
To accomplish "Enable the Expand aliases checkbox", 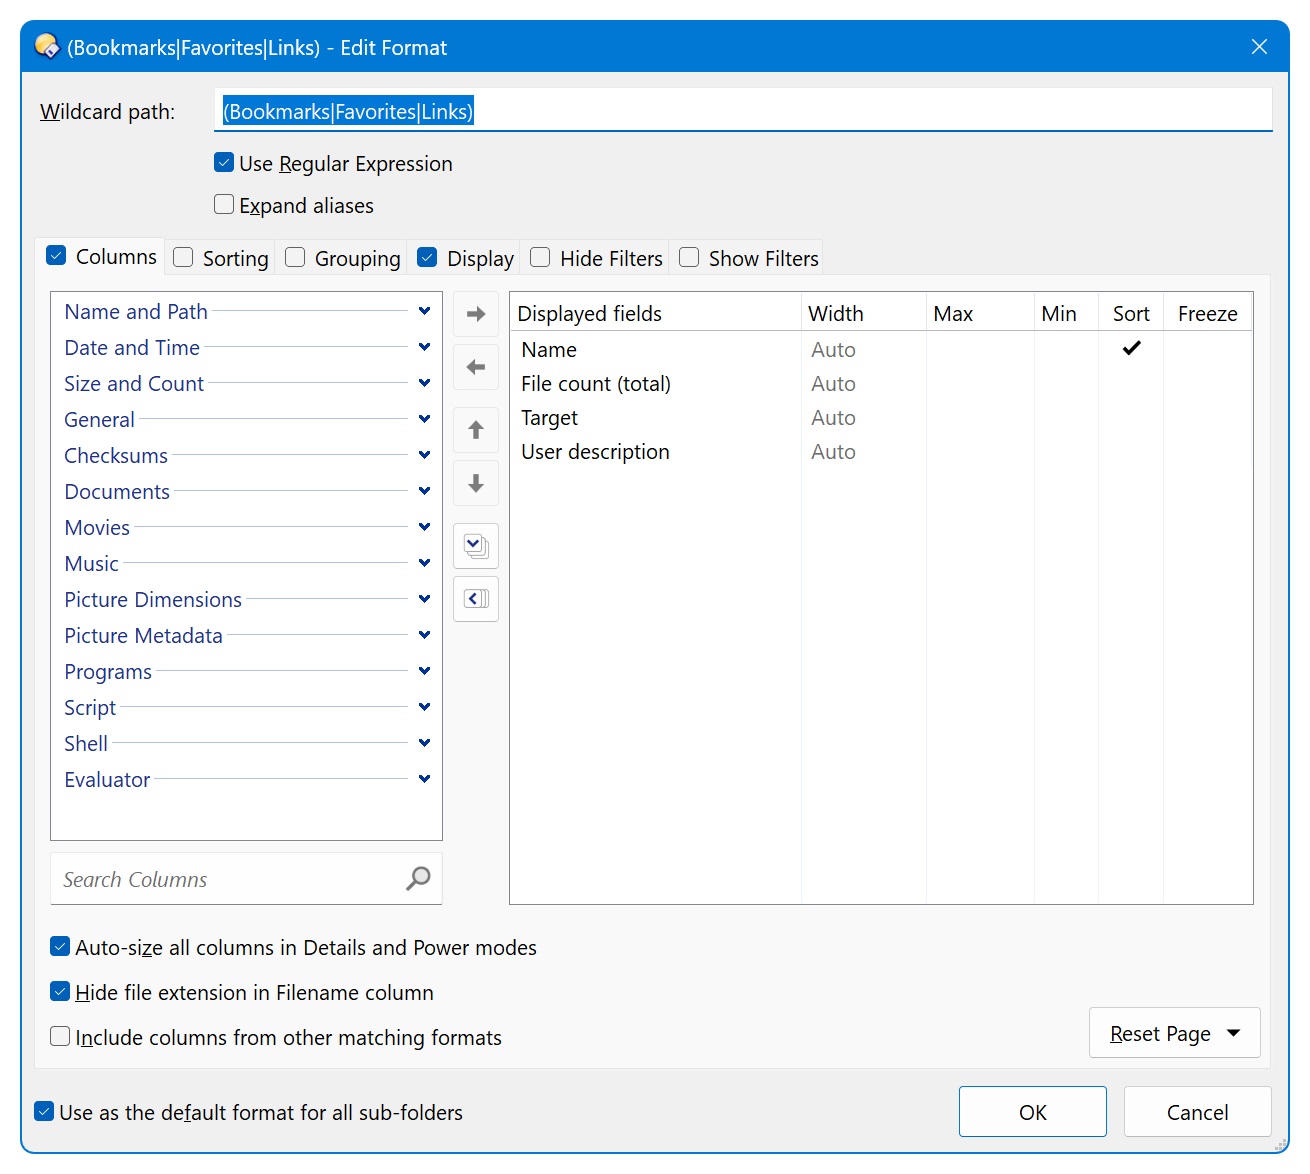I will click(x=223, y=204).
